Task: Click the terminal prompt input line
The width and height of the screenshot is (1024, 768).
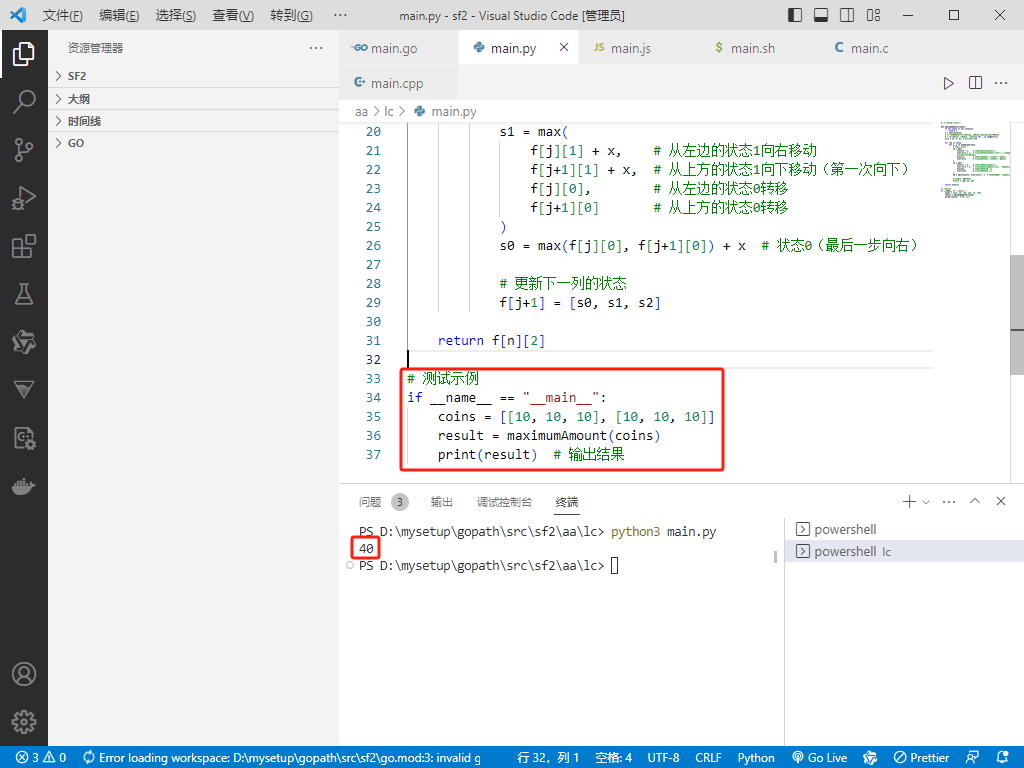Action: (x=488, y=566)
